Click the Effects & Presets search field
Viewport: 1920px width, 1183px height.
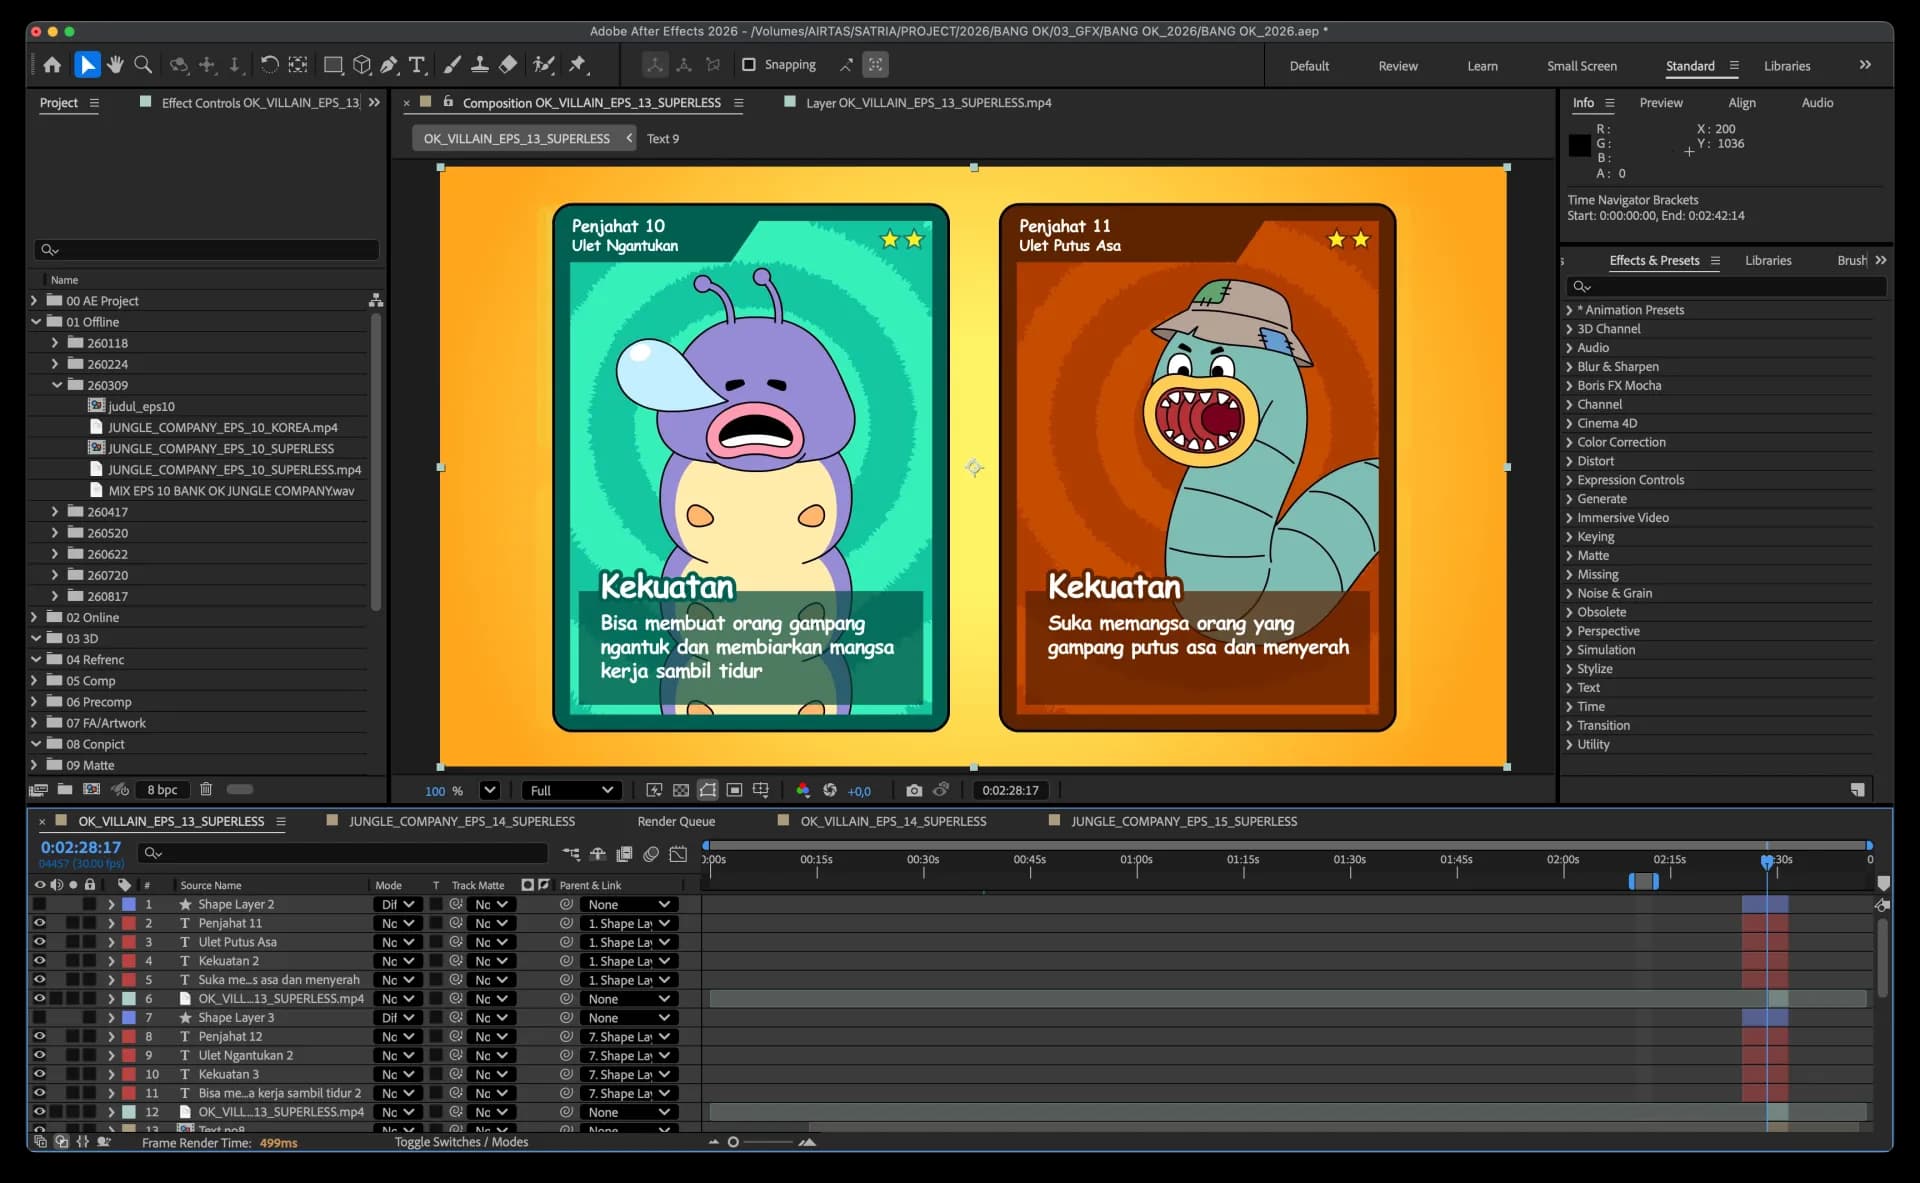1727,287
